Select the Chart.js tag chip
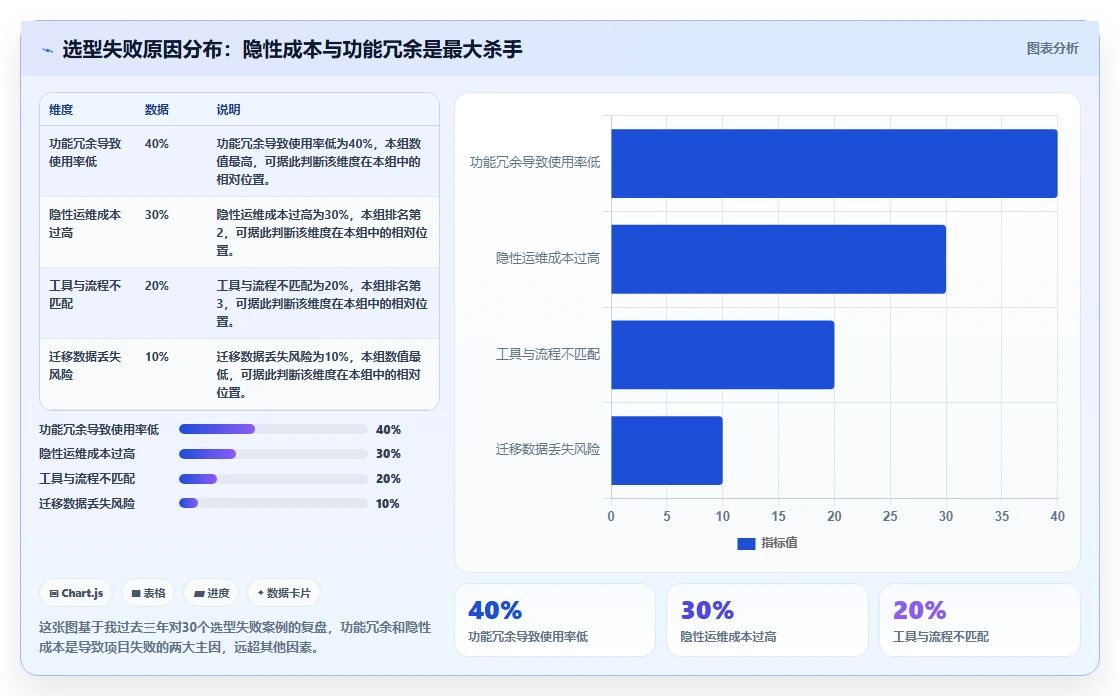The image size is (1120, 696). [76, 593]
